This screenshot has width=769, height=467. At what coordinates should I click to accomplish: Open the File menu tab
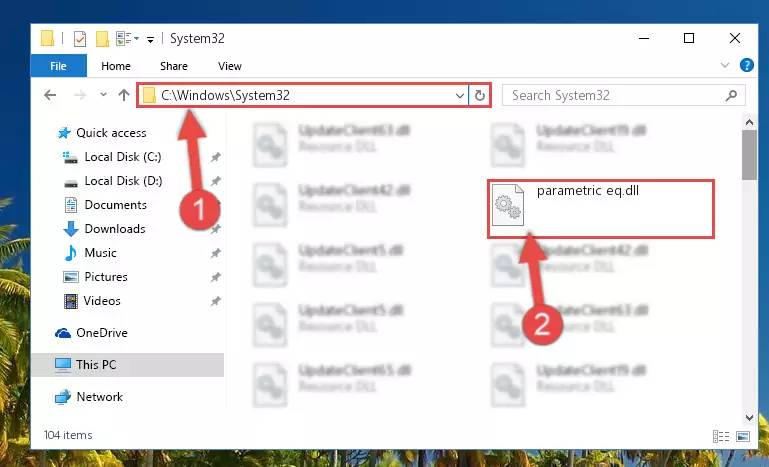58,66
